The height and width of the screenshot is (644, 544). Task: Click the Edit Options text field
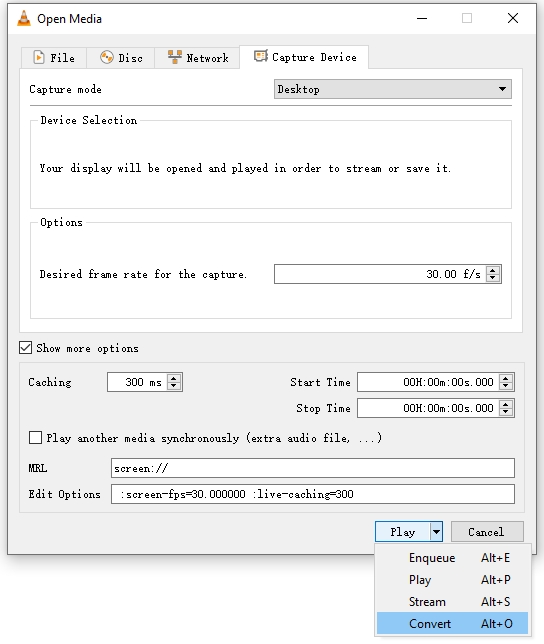(x=312, y=494)
